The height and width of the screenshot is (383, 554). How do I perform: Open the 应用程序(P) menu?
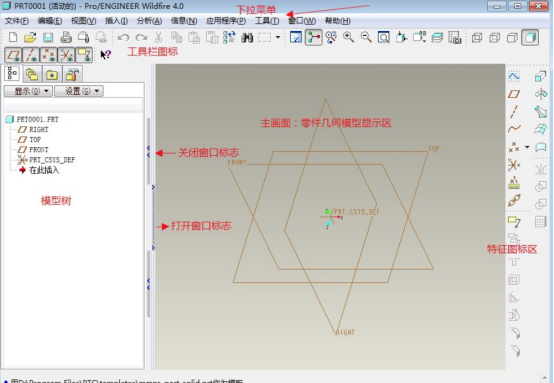click(x=226, y=21)
